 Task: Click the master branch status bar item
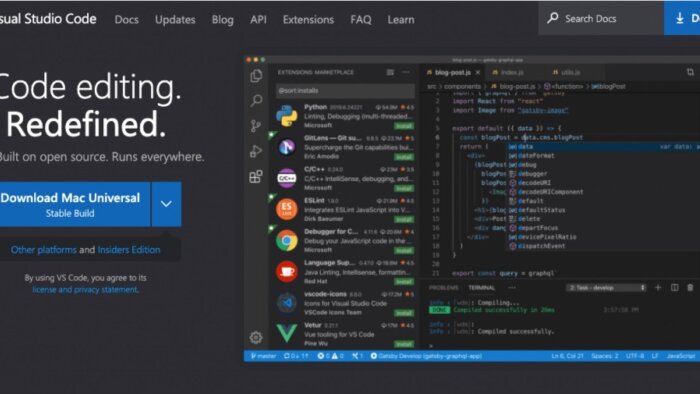pos(263,356)
